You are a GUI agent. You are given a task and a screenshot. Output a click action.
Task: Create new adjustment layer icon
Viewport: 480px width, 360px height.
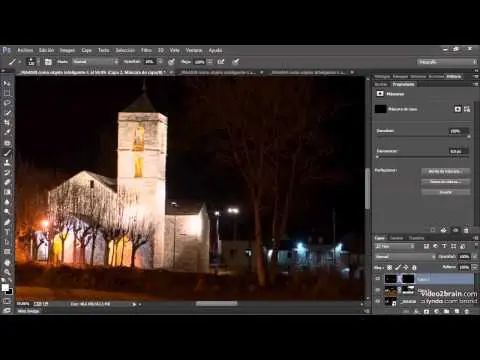pos(436,311)
